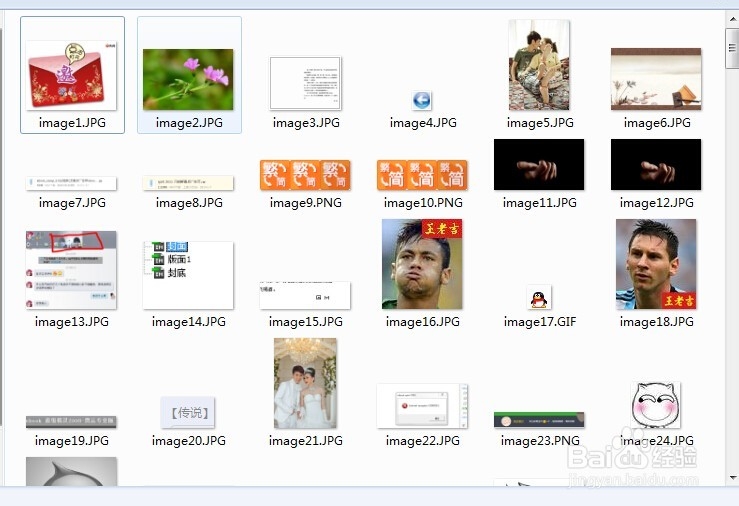Screen dimensions: 739x506
Task: Select the image2.JPG pink flower thumbnail
Action: [188, 79]
